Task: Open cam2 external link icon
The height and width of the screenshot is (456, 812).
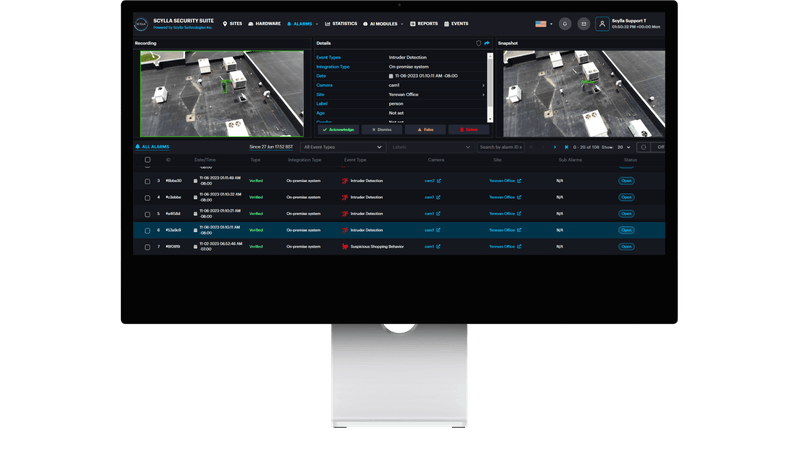Action: (439, 181)
